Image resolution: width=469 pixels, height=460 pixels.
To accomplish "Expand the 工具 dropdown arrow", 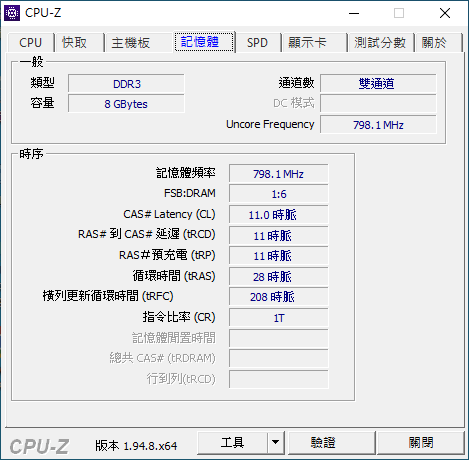I will [275, 443].
